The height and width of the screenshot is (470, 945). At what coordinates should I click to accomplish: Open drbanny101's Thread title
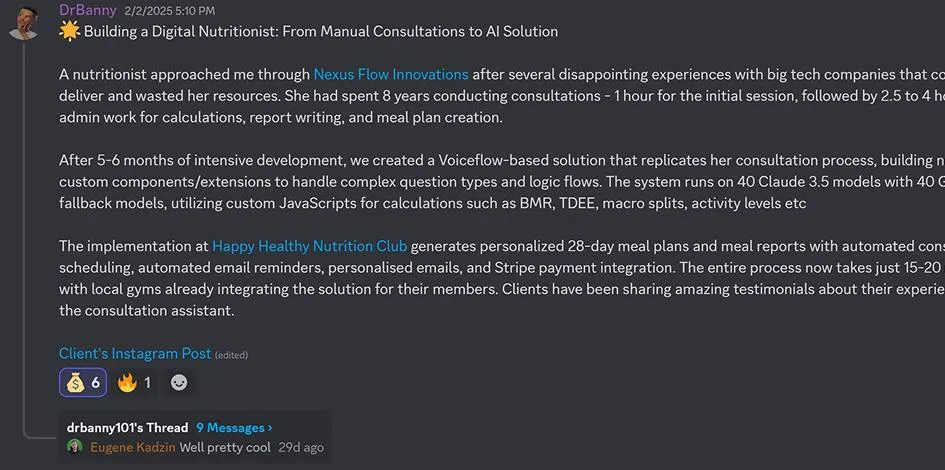[x=127, y=428]
